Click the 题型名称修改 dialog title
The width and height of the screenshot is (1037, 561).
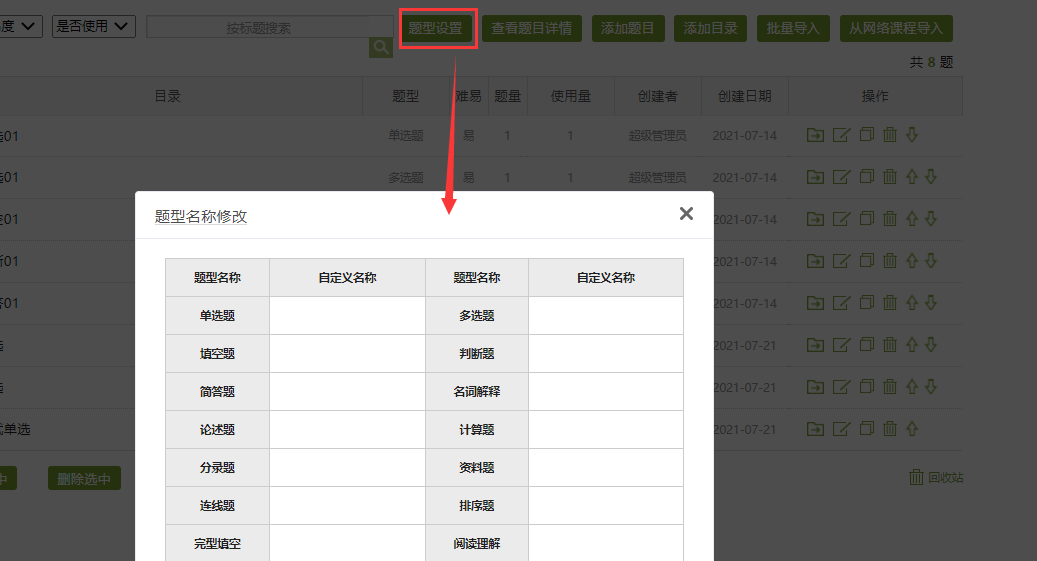coord(200,216)
